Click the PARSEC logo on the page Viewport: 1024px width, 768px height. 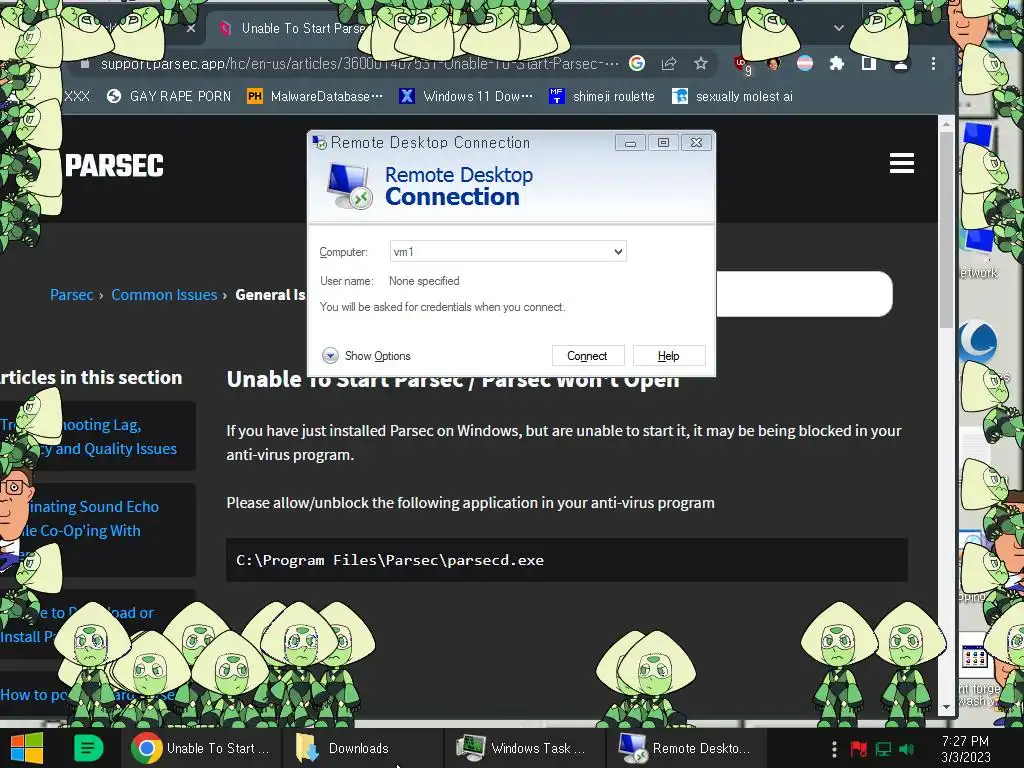(114, 166)
